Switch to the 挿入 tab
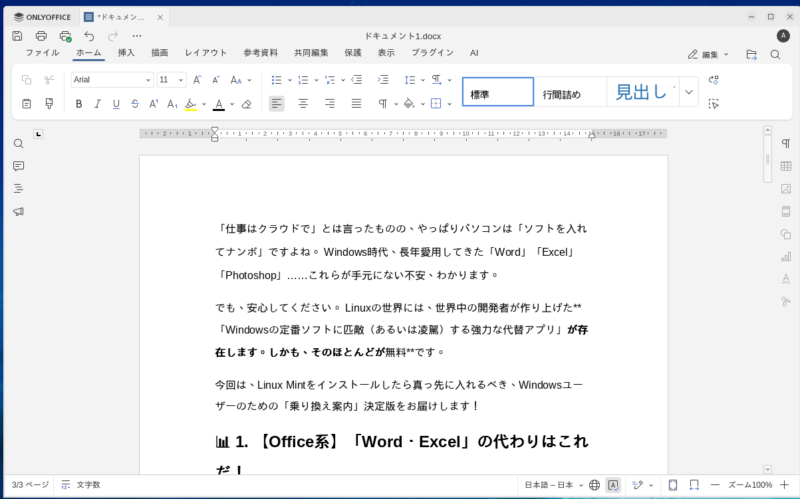The width and height of the screenshot is (800, 499). [126, 53]
